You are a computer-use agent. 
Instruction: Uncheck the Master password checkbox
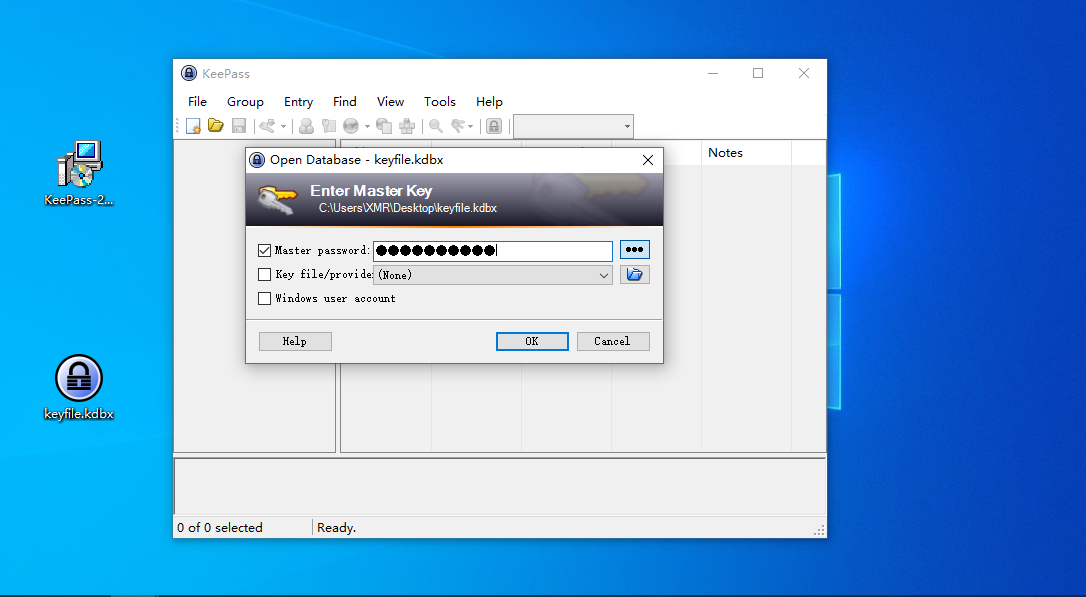coord(264,251)
